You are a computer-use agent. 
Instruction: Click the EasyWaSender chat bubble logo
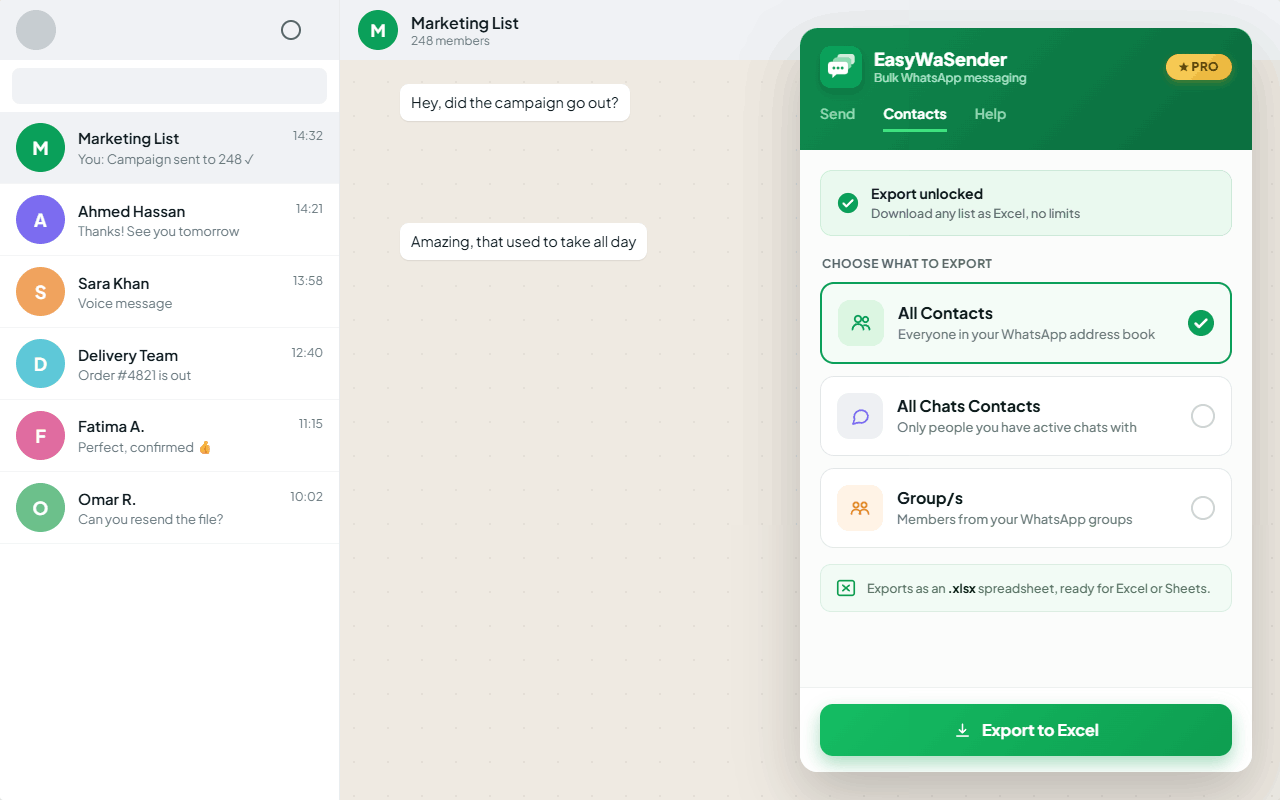coord(841,67)
